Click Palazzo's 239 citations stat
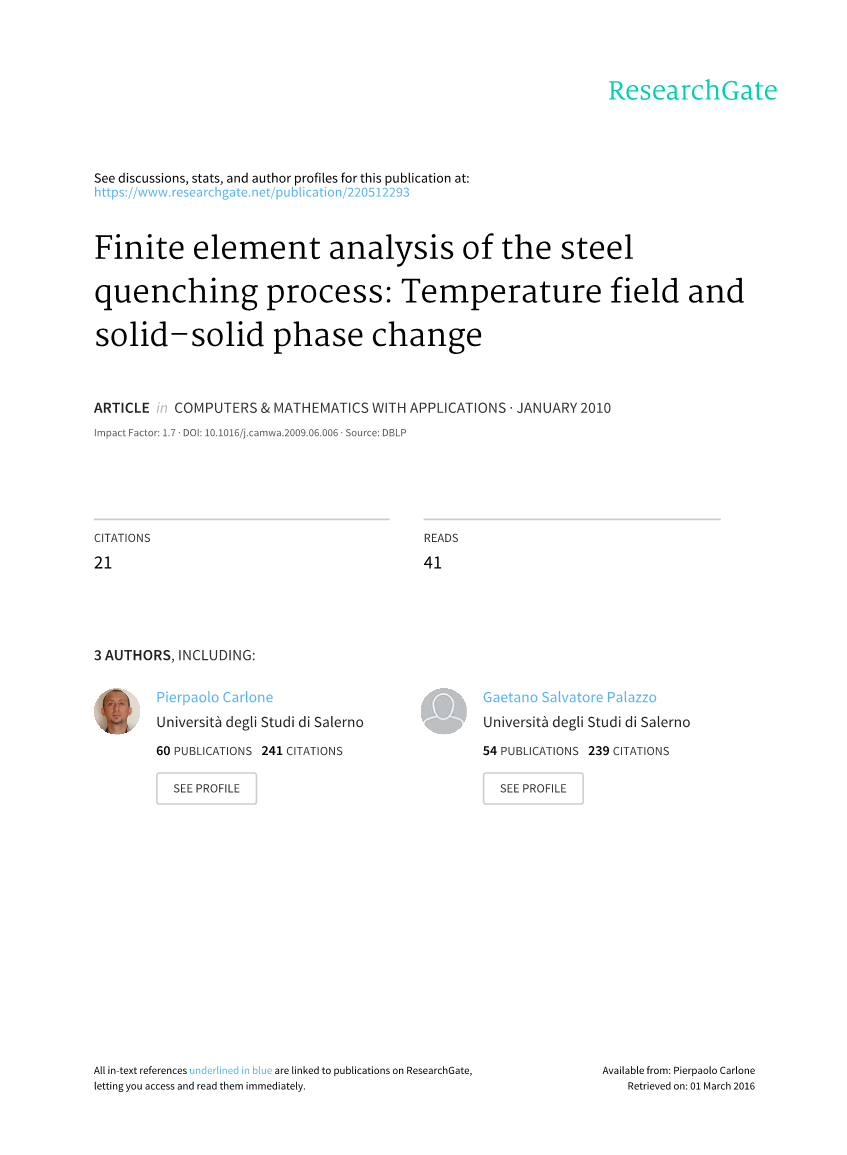The image size is (847, 1155). 628,751
